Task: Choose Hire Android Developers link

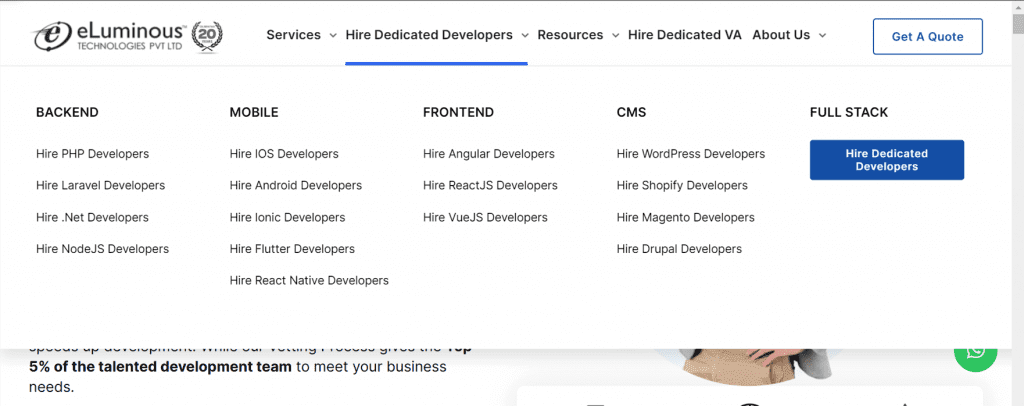Action: 295,186
